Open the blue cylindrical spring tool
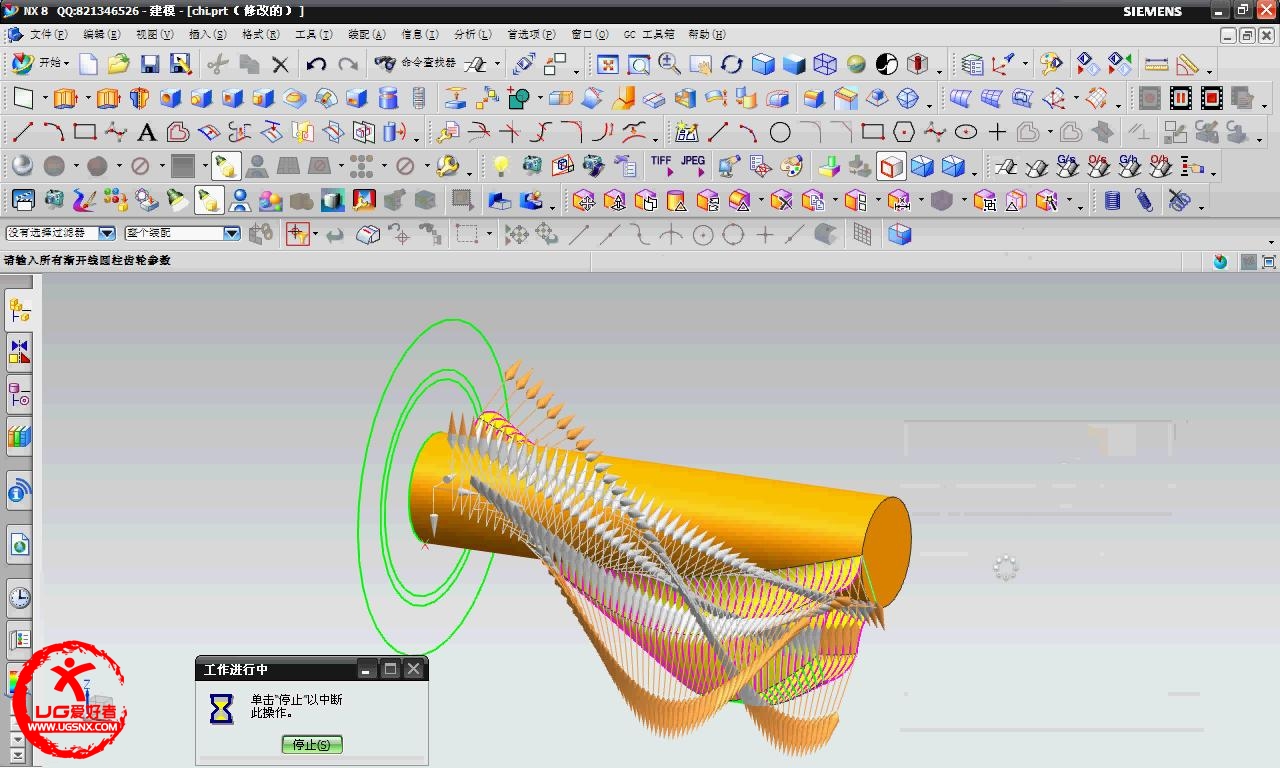 pyautogui.click(x=1112, y=200)
